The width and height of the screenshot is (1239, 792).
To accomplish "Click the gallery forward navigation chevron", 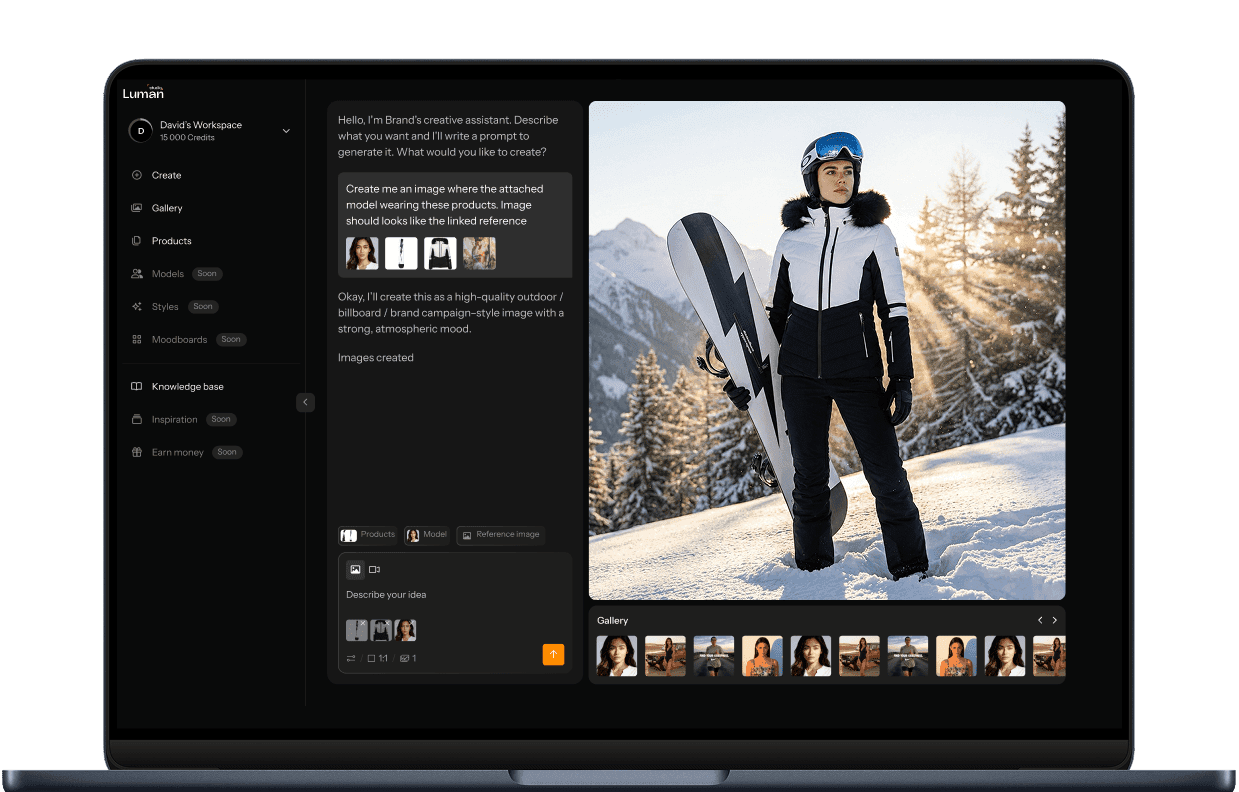I will 1054,620.
